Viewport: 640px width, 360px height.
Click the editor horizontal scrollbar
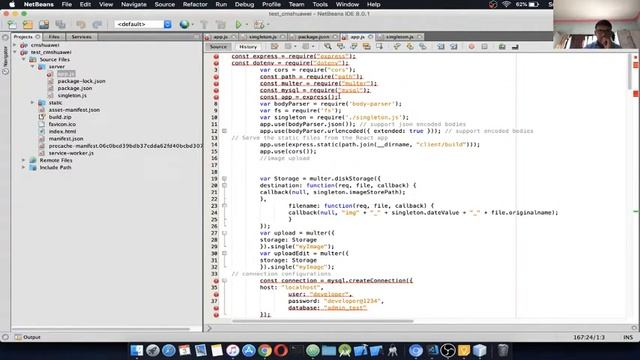coord(322,321)
